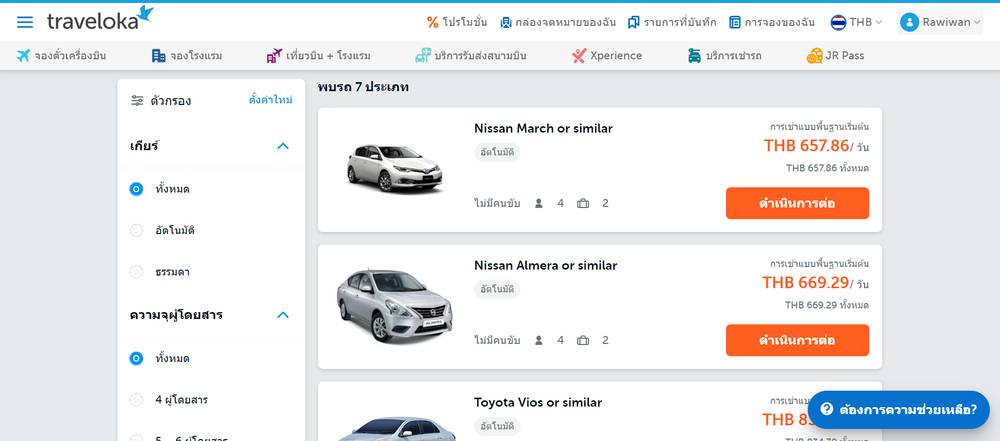This screenshot has height=441, width=1000.
Task: Click ตั้งค่าใหม่ reset filter link
Action: [x=270, y=100]
